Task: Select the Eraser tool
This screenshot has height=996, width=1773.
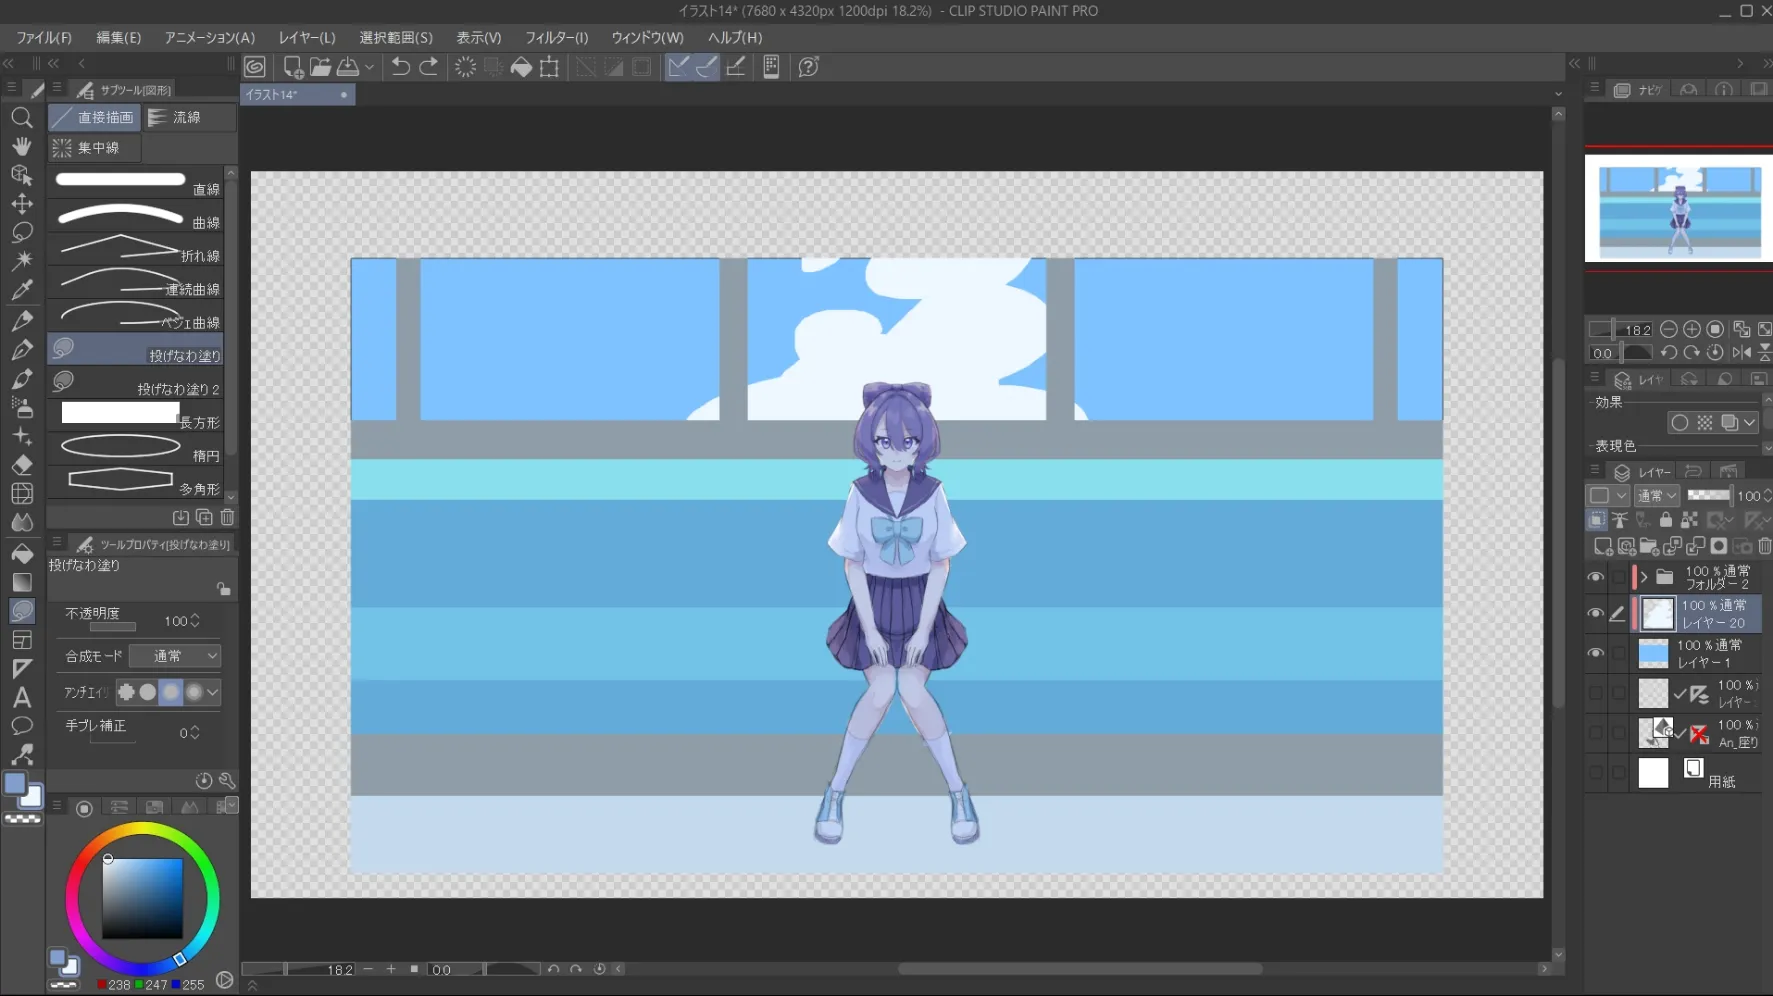Action: coord(21,465)
